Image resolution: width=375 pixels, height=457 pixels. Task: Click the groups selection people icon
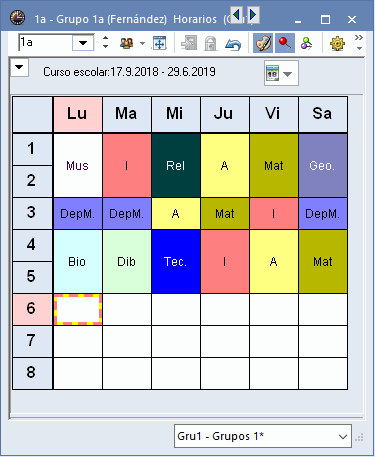point(127,43)
